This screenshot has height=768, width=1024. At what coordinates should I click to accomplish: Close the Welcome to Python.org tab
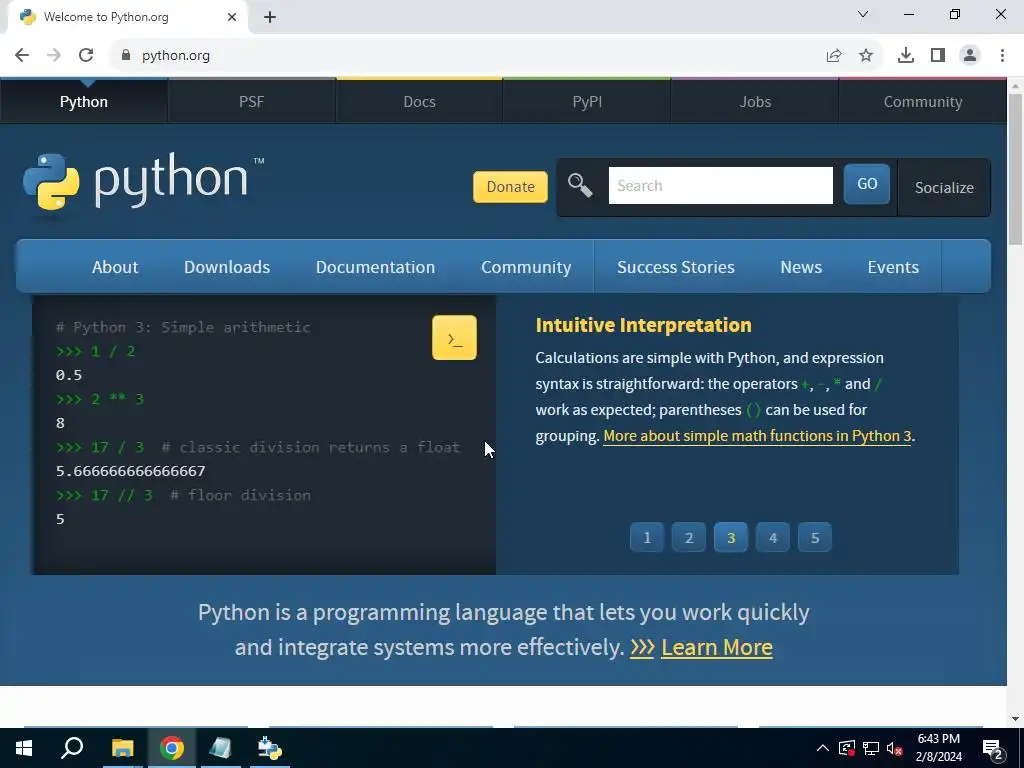tap(232, 17)
